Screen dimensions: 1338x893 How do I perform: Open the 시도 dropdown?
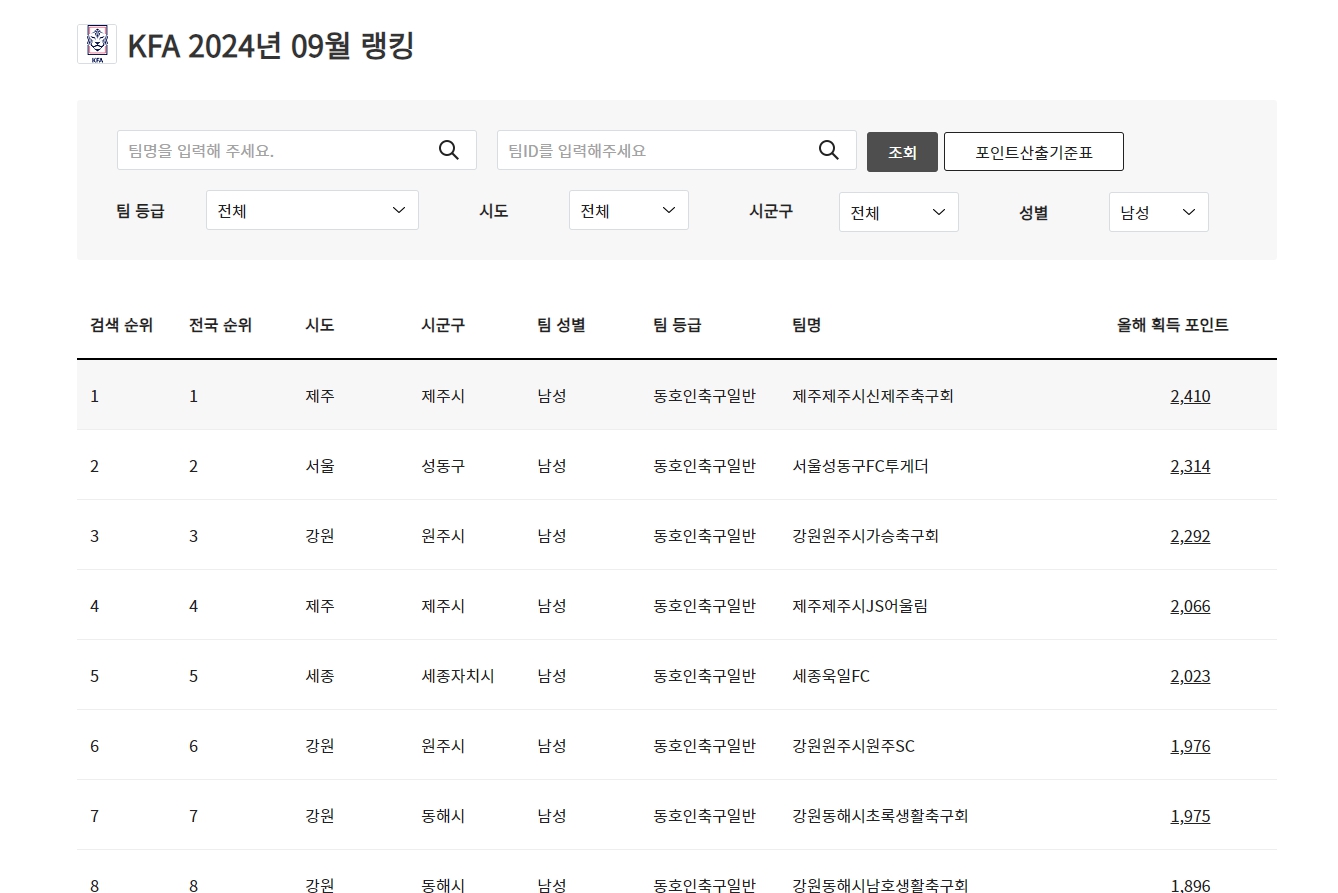[x=629, y=210]
